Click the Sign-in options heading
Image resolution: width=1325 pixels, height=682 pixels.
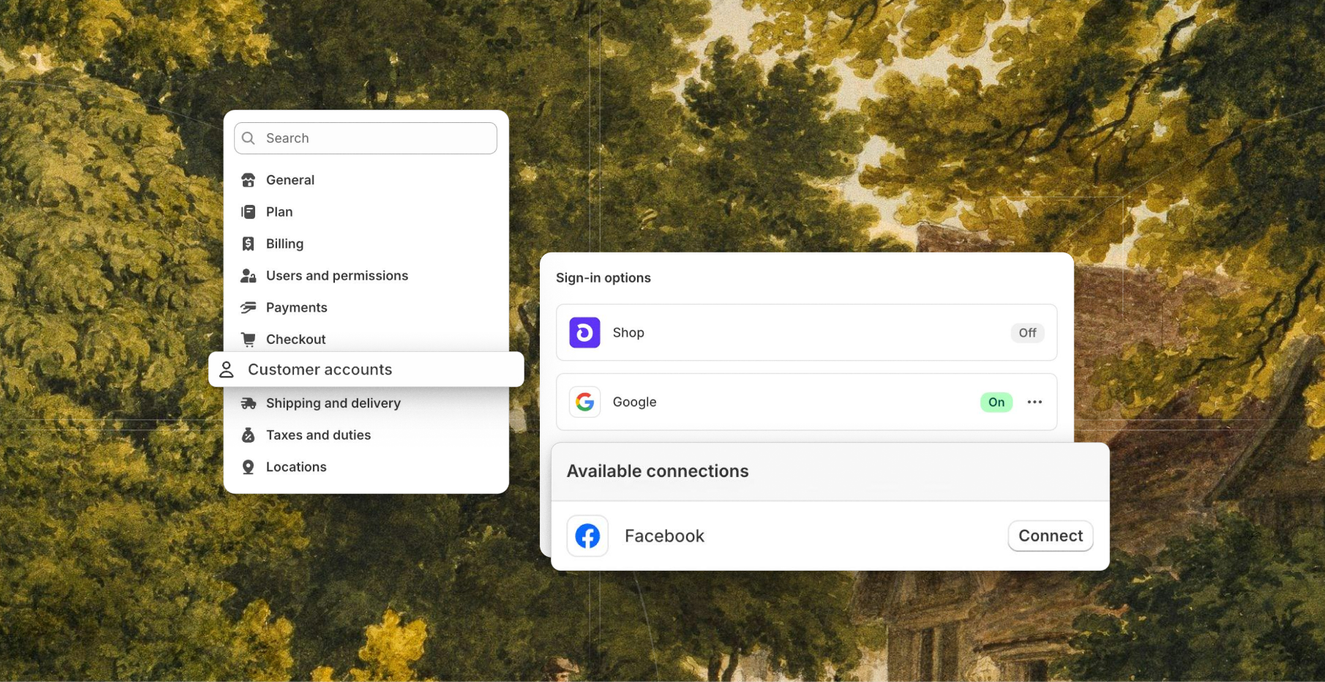click(x=603, y=278)
